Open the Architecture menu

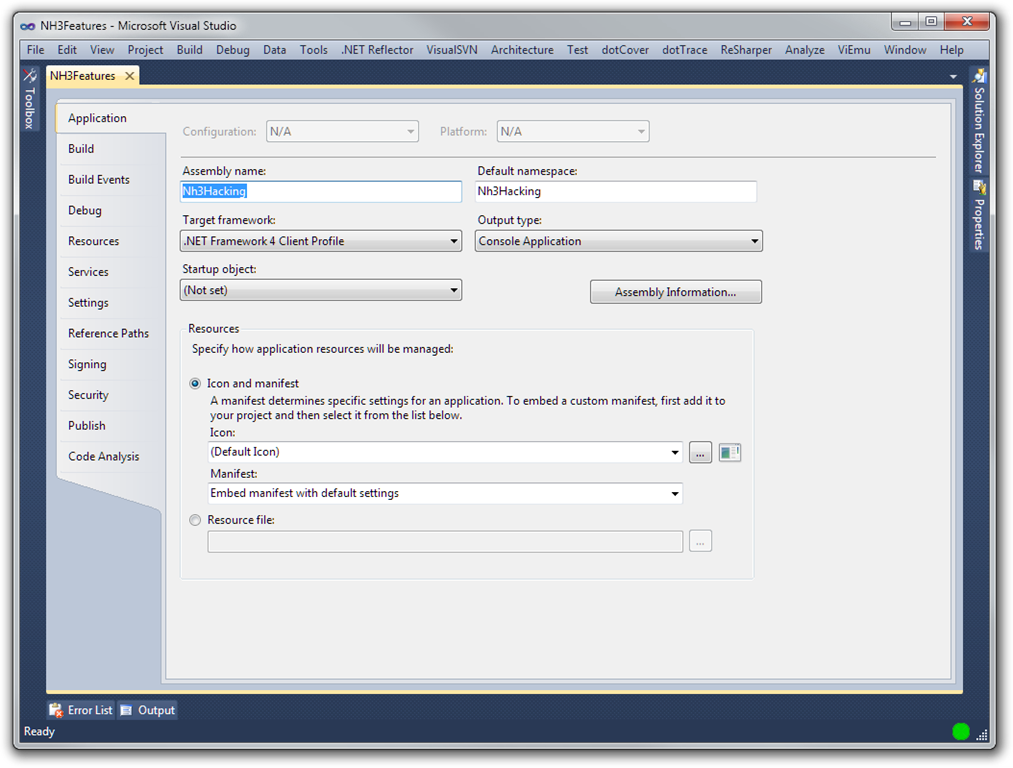[x=522, y=50]
